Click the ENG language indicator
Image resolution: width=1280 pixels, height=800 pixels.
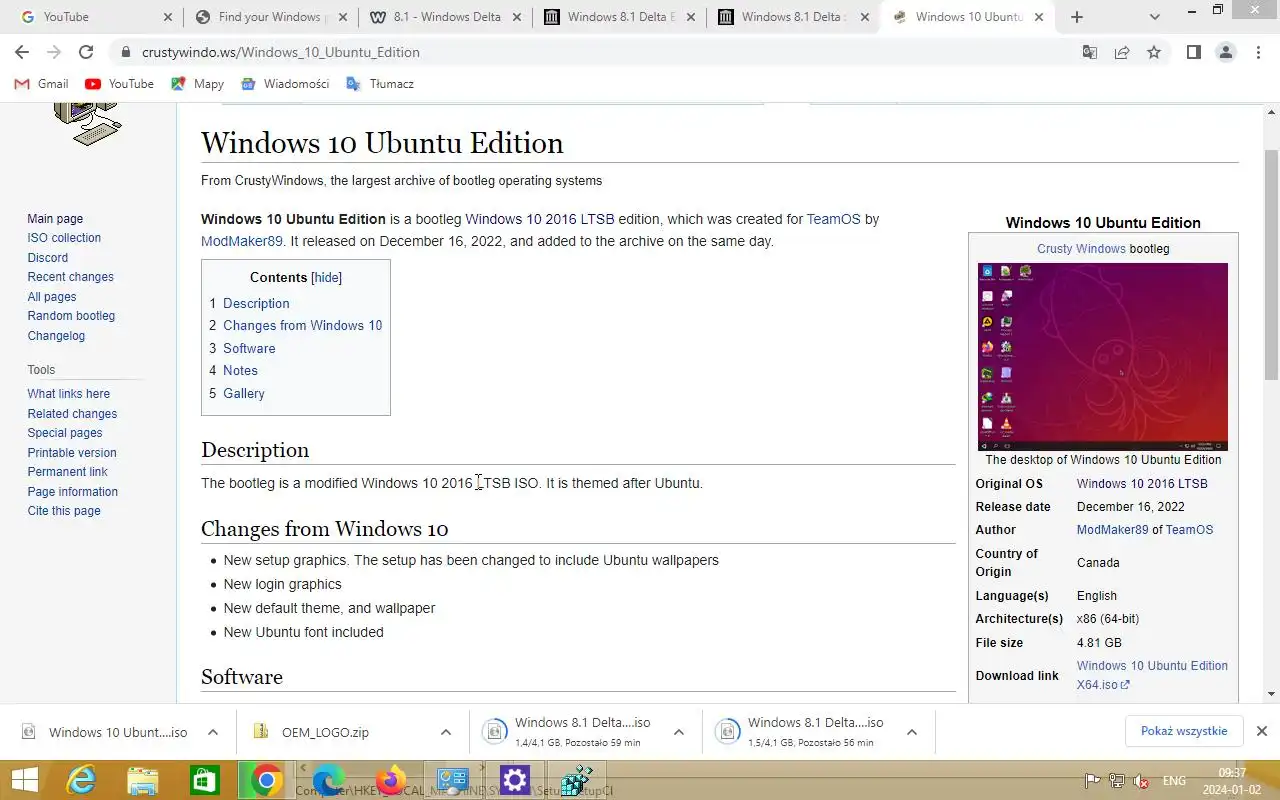pos(1174,781)
